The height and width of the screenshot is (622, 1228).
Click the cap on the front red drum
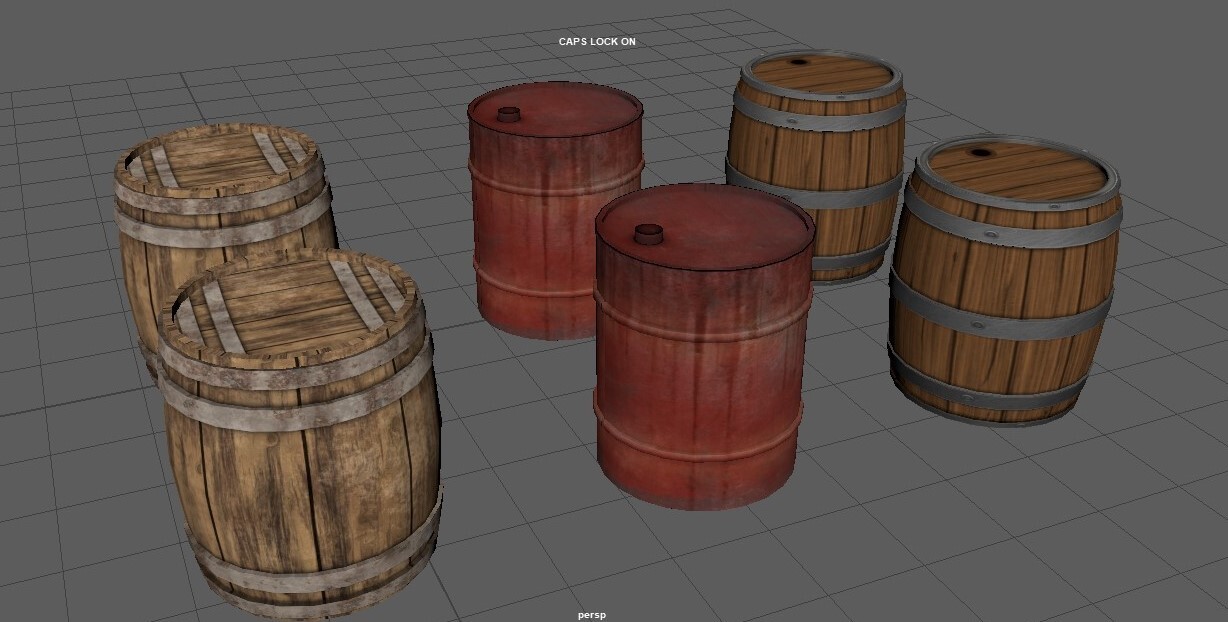click(x=650, y=232)
